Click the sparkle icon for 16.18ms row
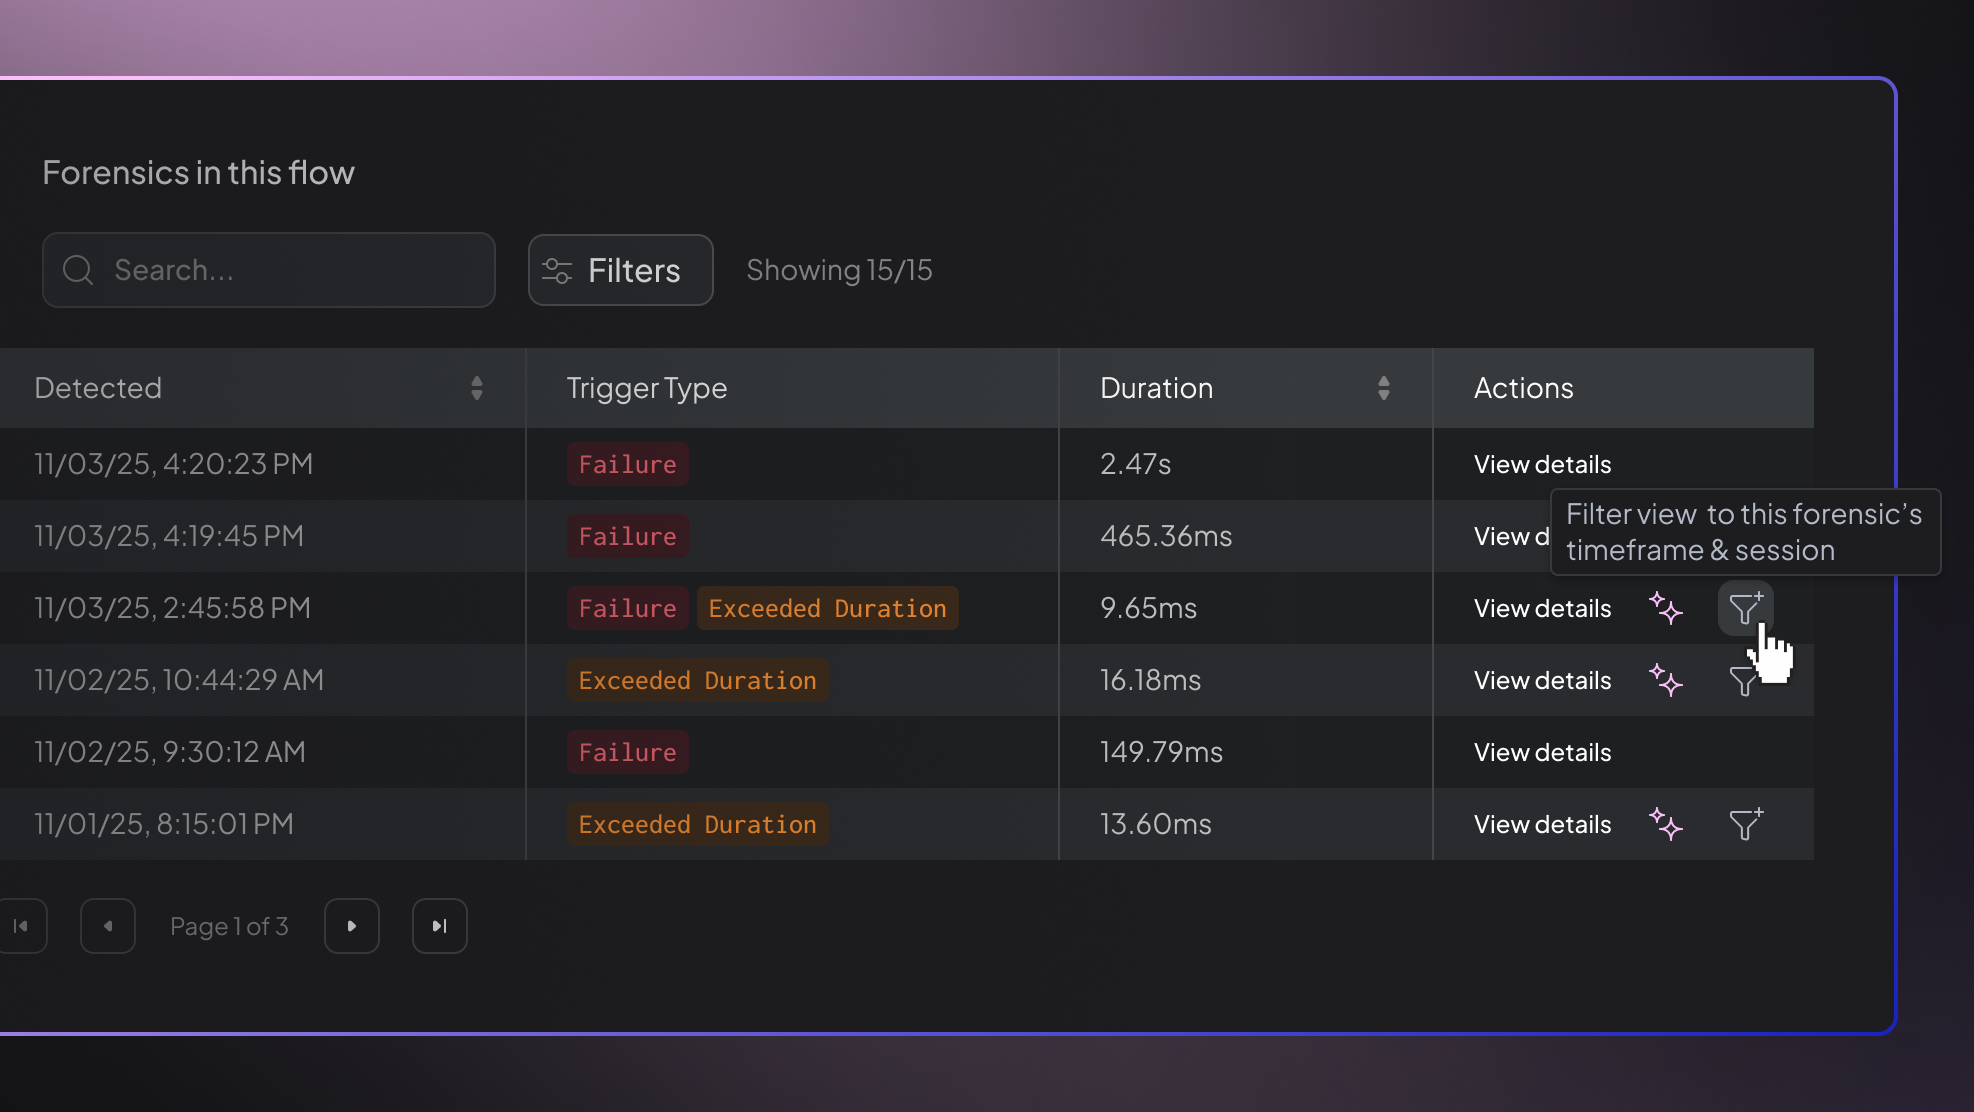The width and height of the screenshot is (1974, 1112). [x=1666, y=680]
